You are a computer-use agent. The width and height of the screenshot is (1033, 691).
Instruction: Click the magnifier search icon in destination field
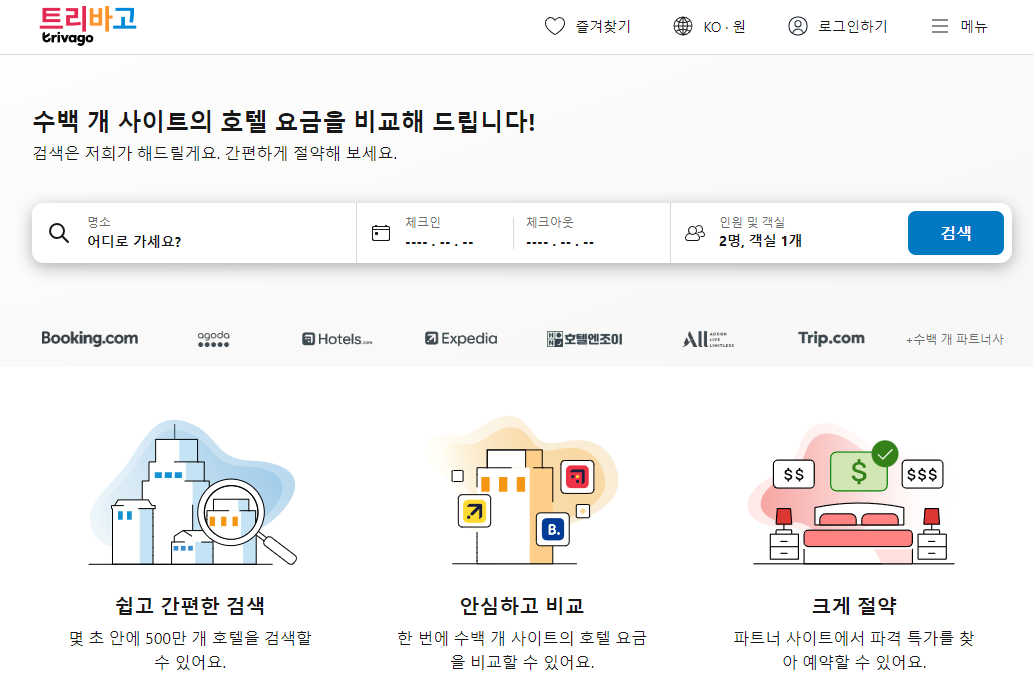tap(59, 233)
